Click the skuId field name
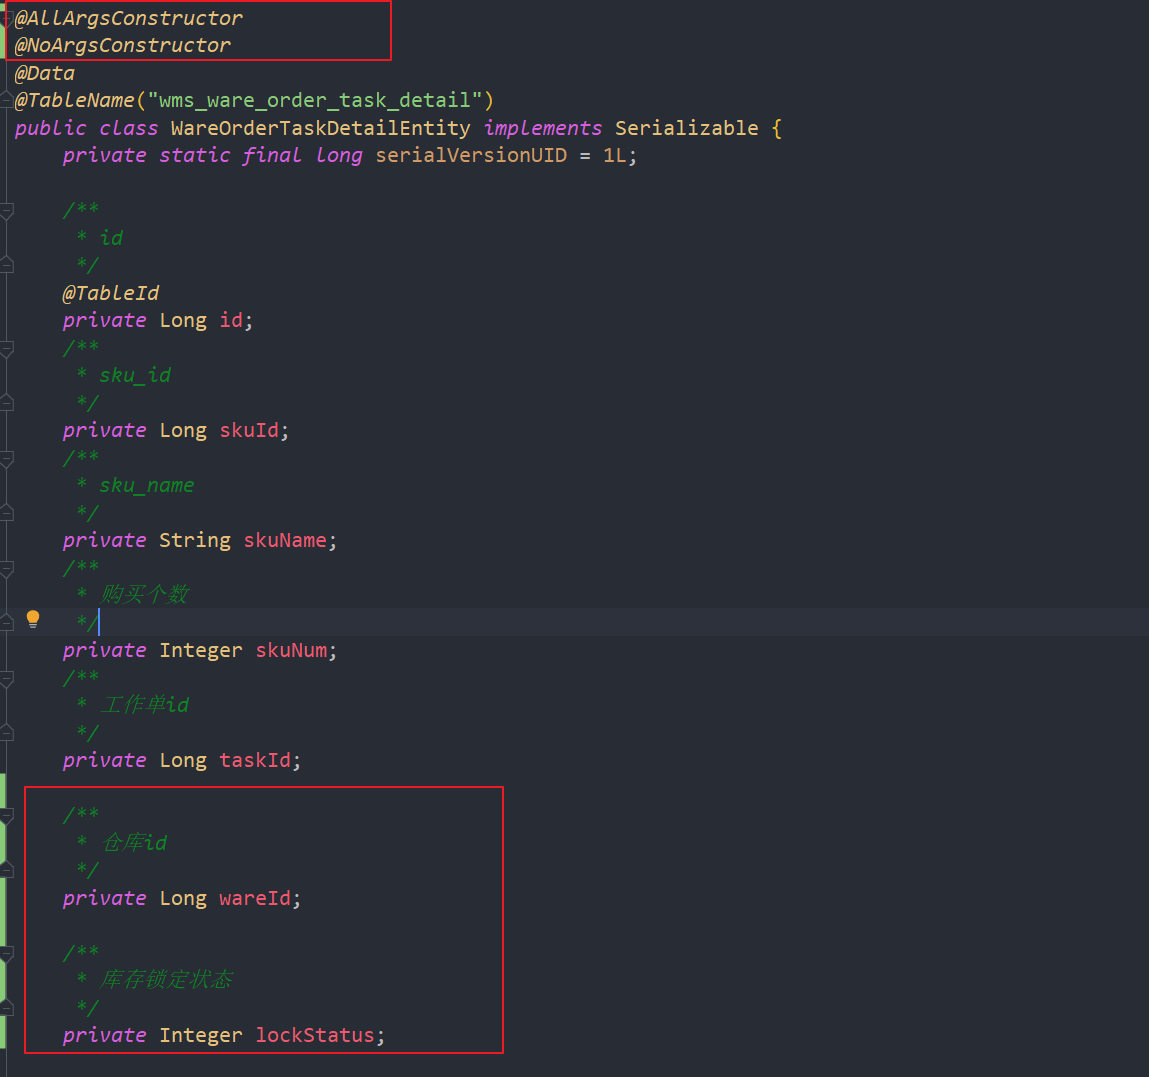The height and width of the screenshot is (1077, 1149). tap(249, 430)
